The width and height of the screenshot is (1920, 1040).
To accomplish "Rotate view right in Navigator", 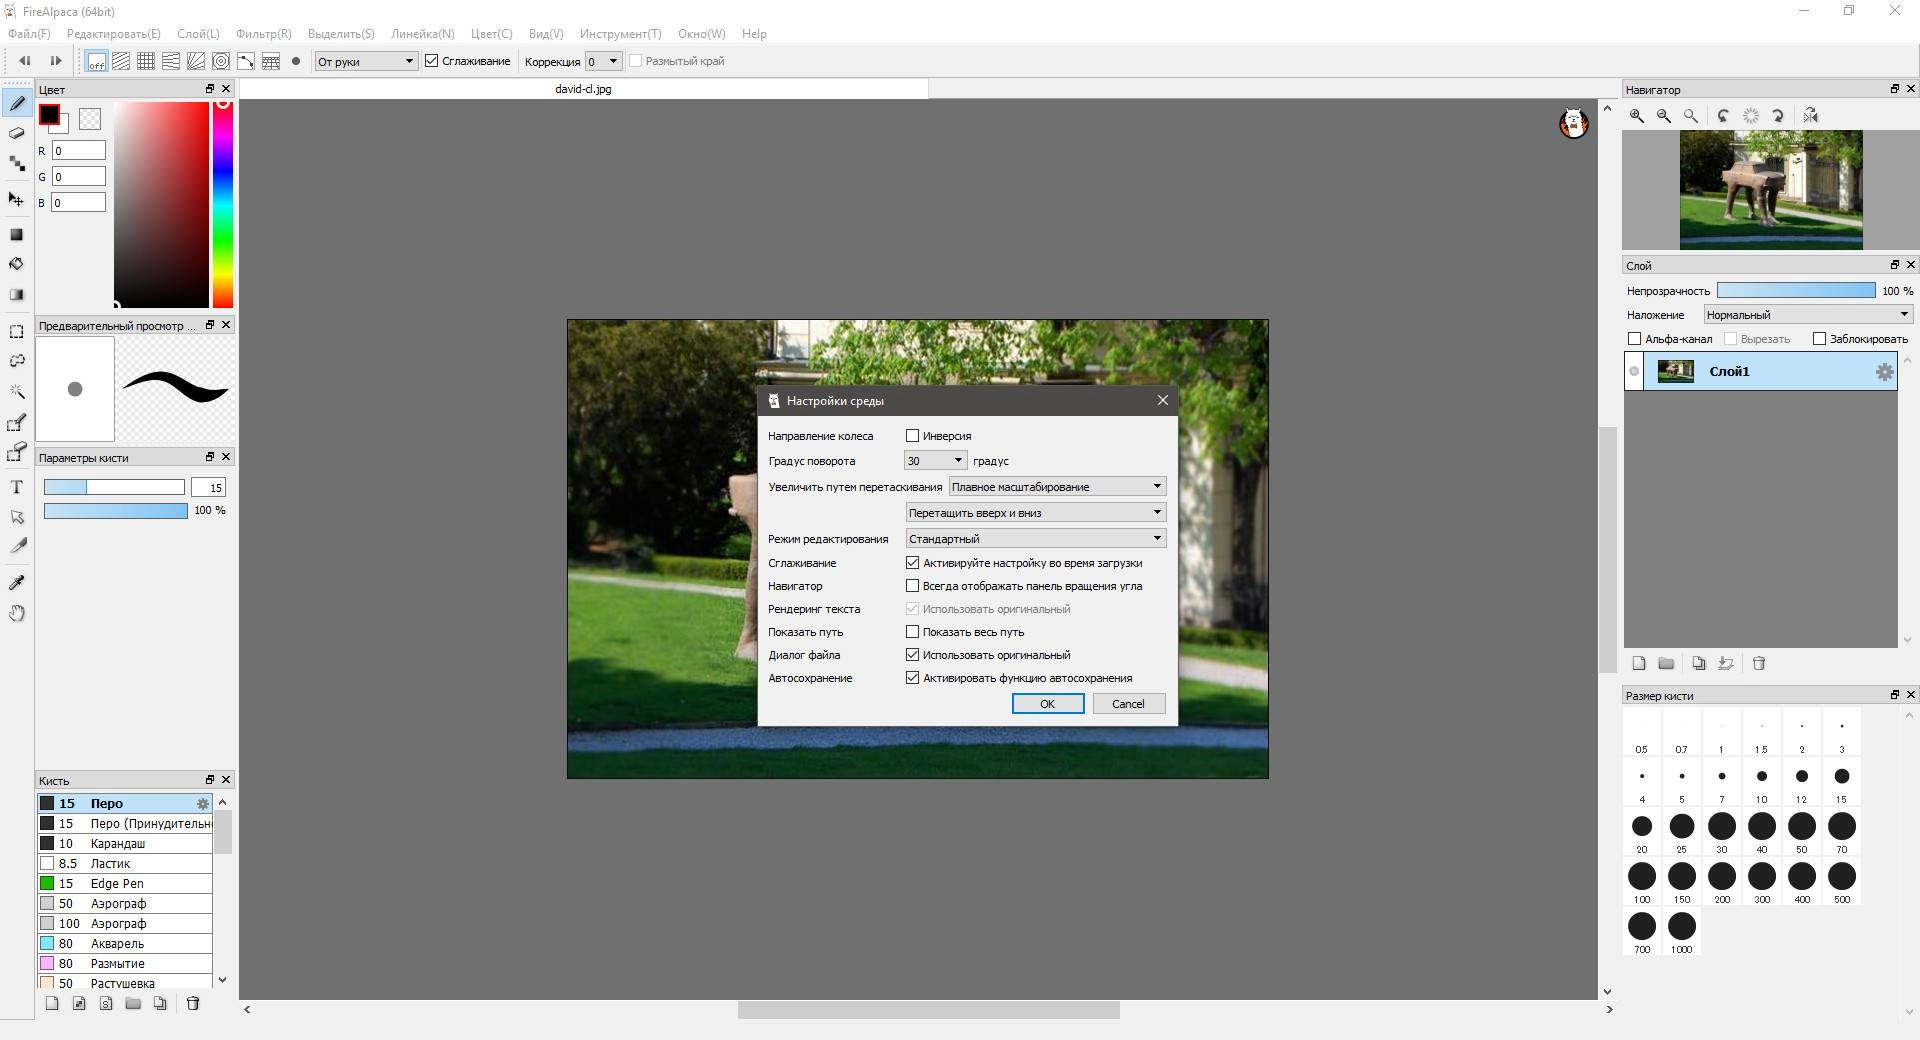I will (x=1778, y=116).
